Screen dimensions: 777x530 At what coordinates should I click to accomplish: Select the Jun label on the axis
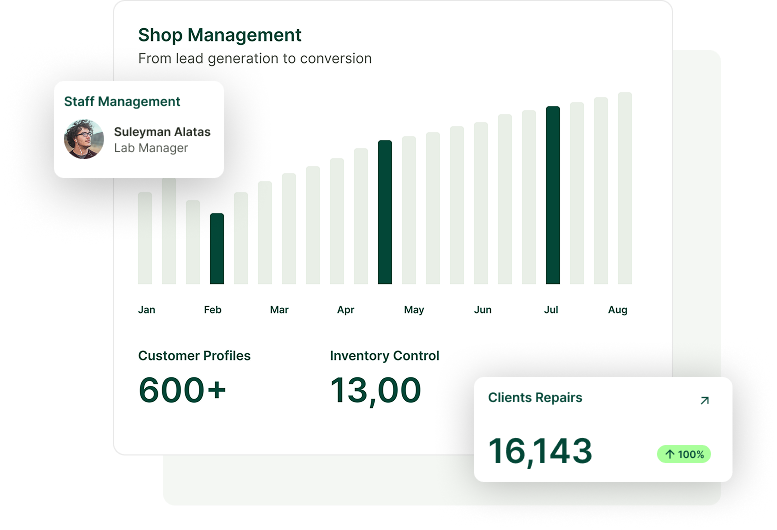click(483, 310)
